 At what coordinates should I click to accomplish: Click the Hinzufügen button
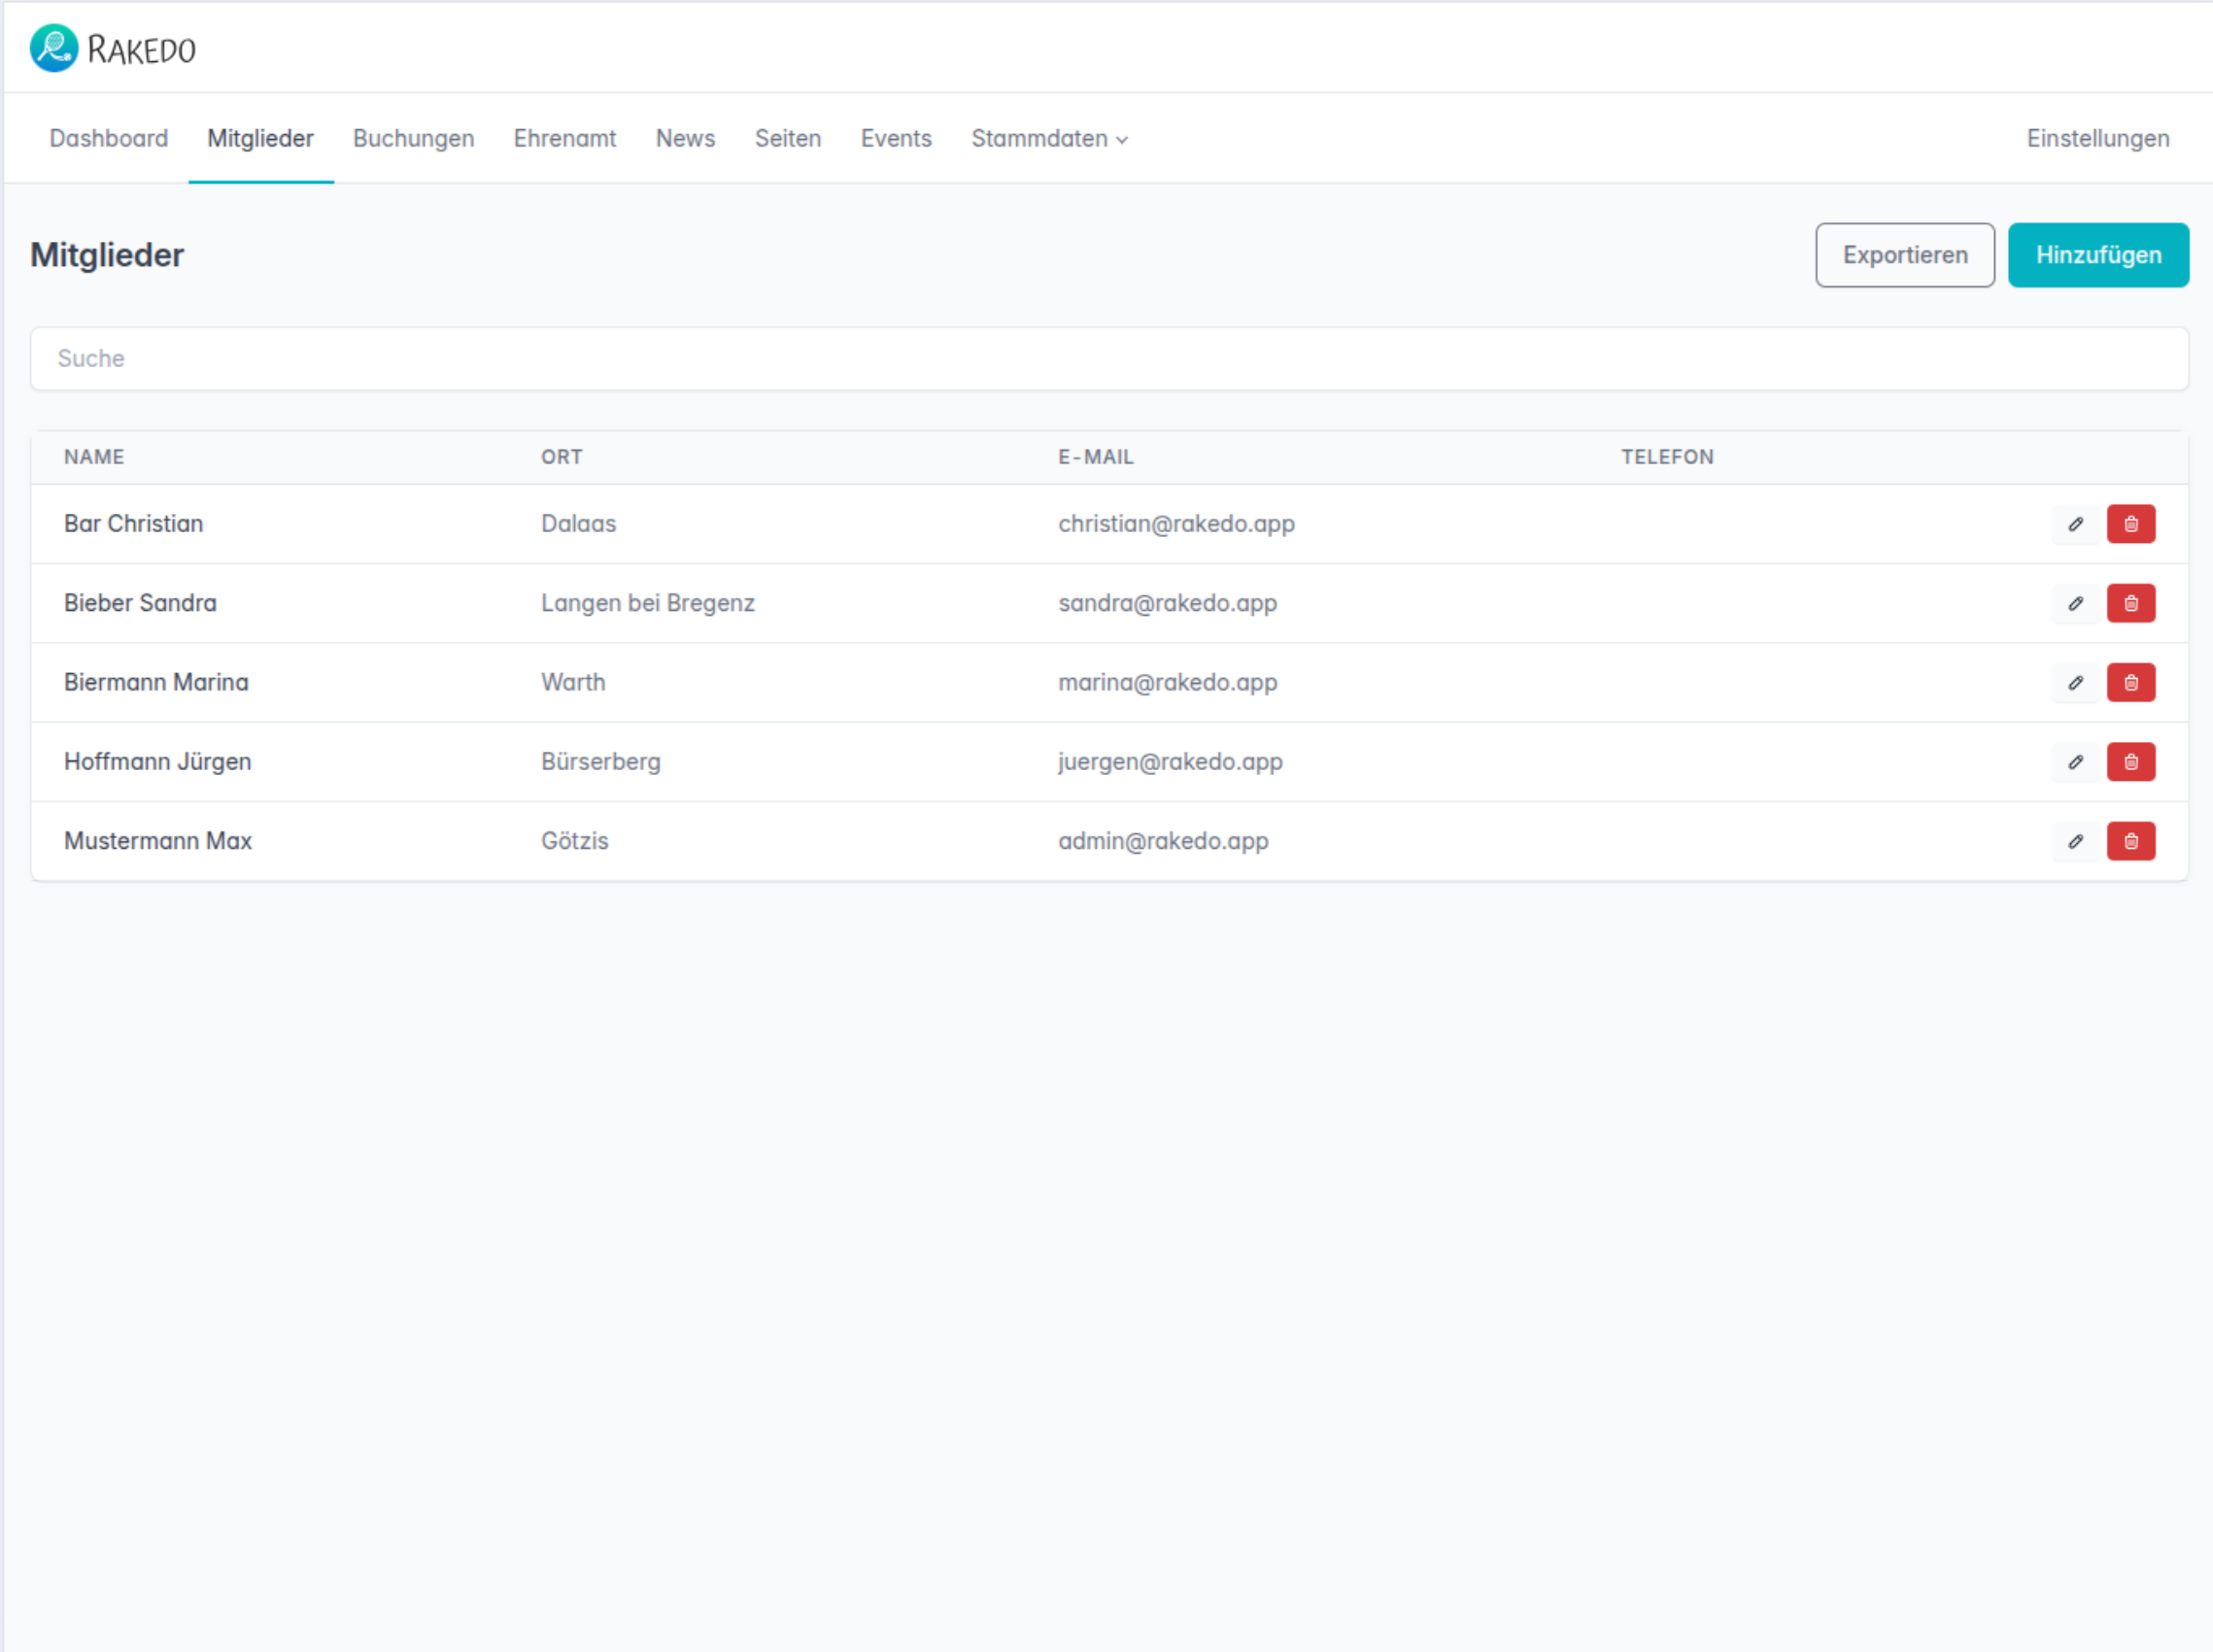click(2098, 255)
